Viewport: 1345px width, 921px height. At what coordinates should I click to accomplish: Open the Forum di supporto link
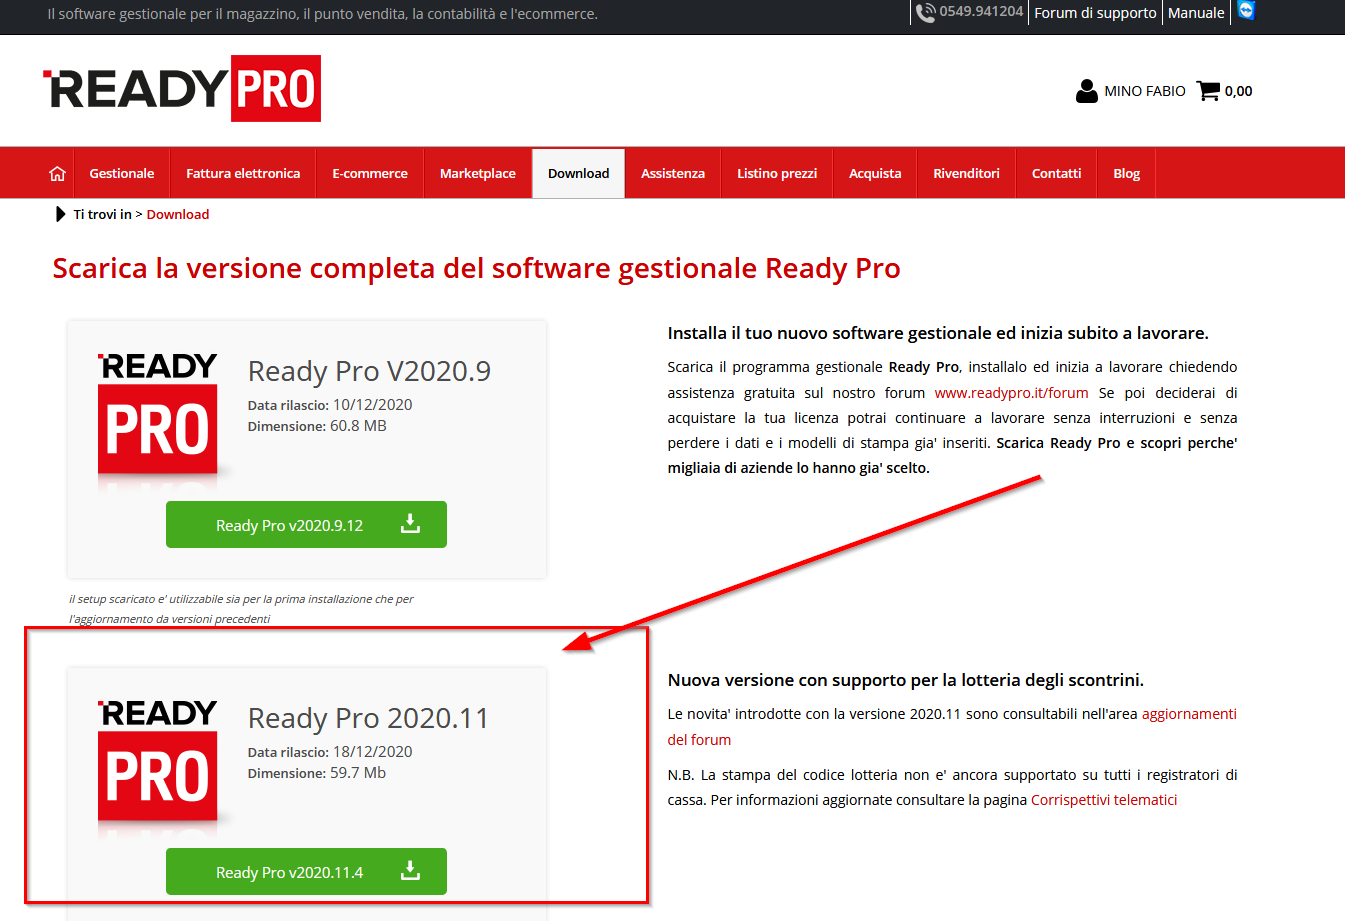click(x=1095, y=13)
